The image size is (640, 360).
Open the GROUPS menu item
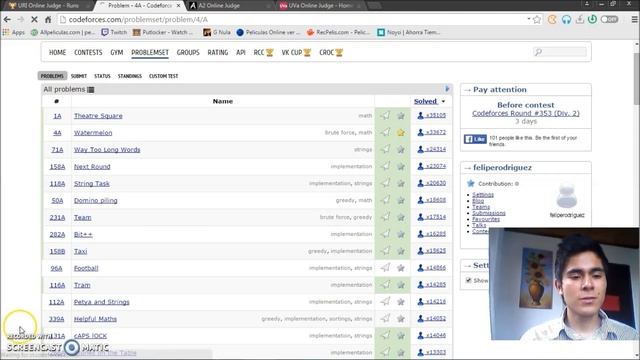(x=188, y=52)
